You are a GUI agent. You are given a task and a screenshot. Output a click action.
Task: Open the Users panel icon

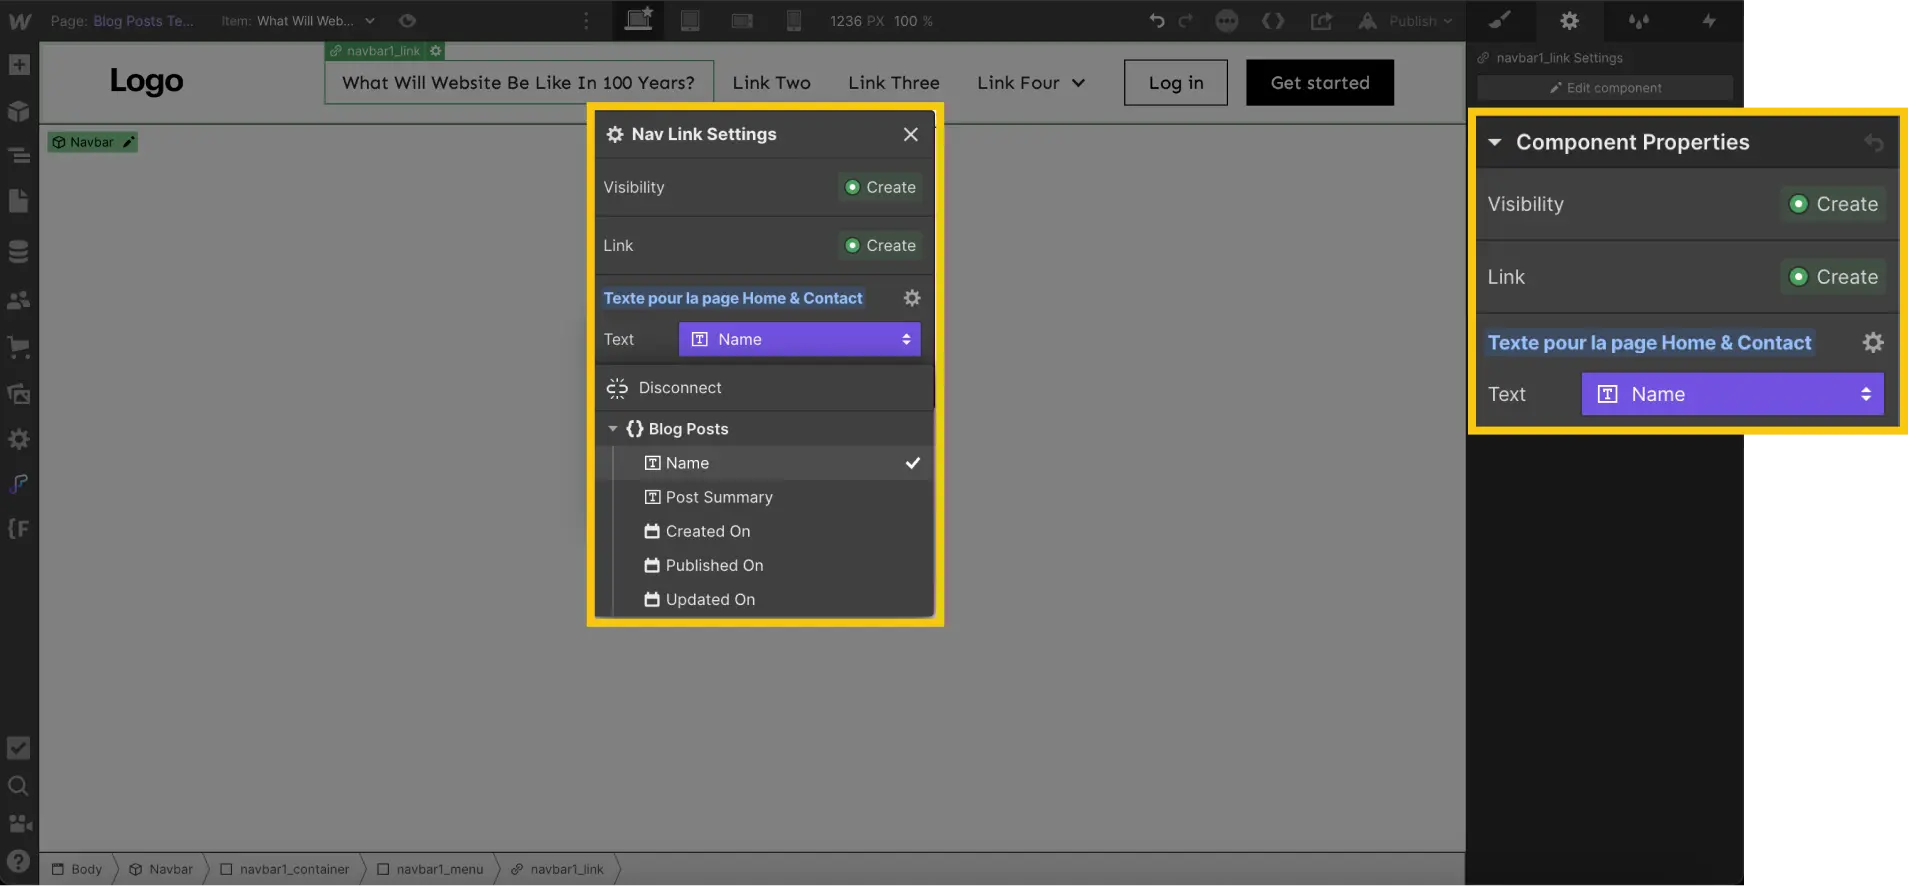pyautogui.click(x=19, y=300)
